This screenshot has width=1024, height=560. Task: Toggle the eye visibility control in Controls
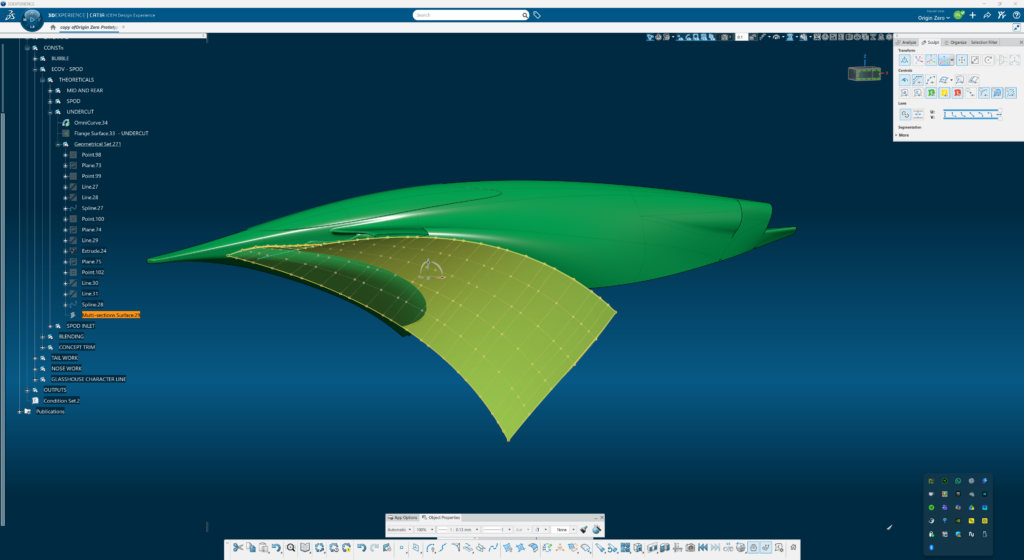coord(904,80)
